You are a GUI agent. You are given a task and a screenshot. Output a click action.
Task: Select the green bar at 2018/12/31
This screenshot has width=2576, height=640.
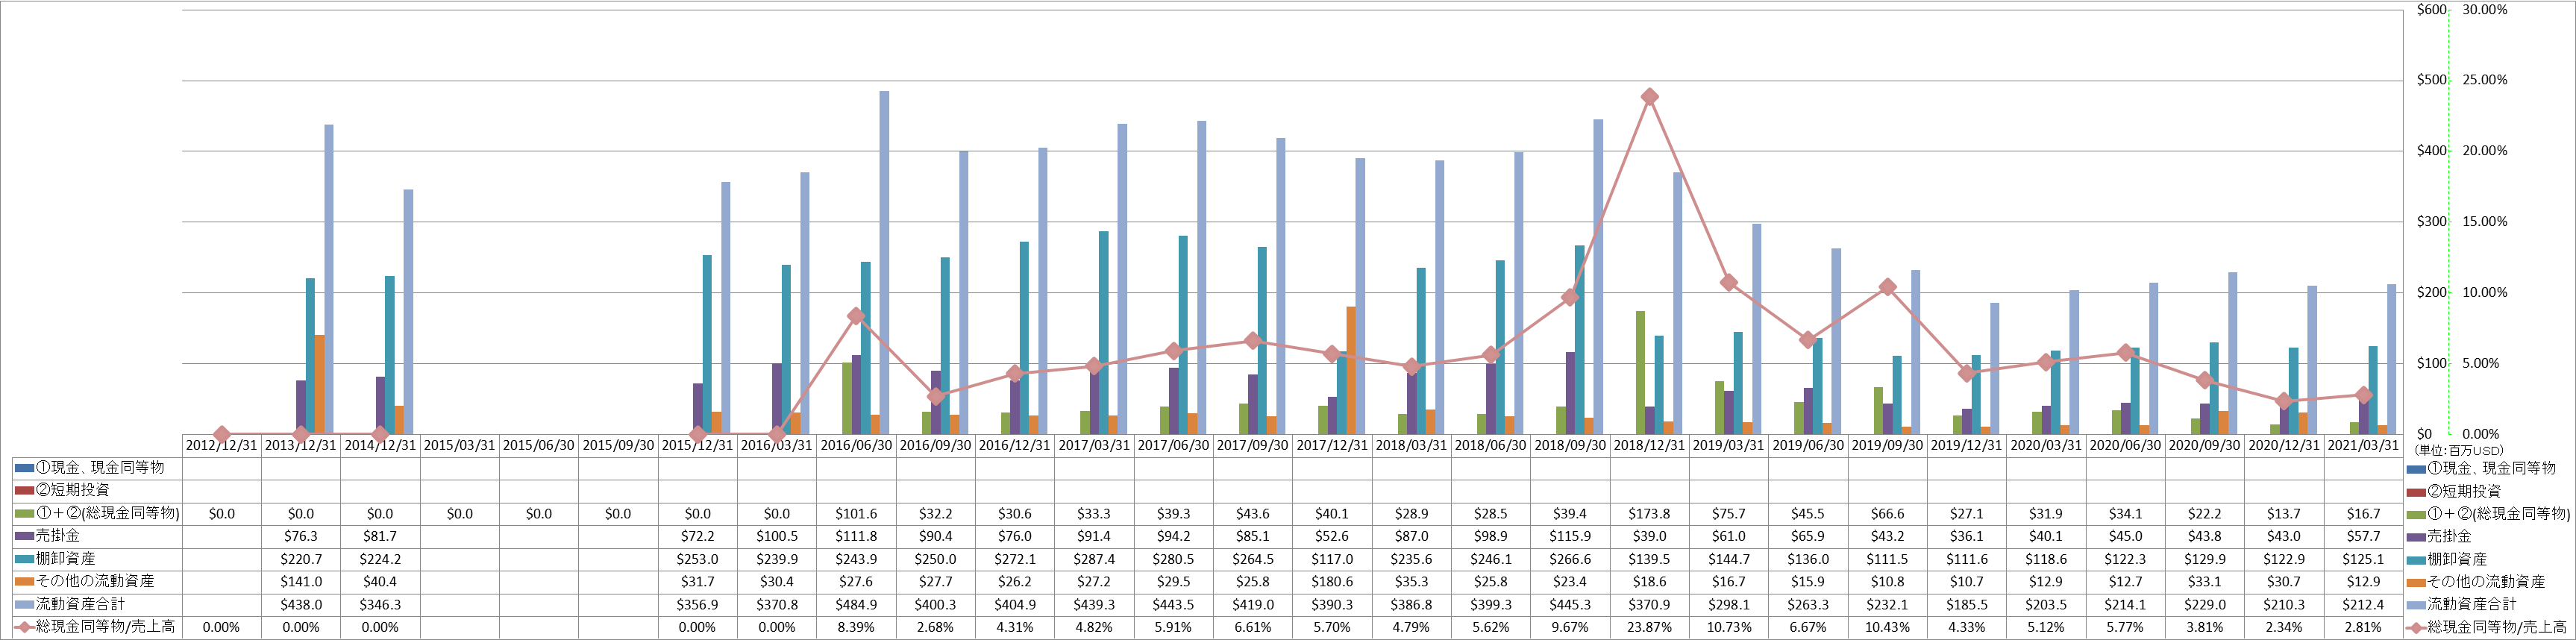1640,372
